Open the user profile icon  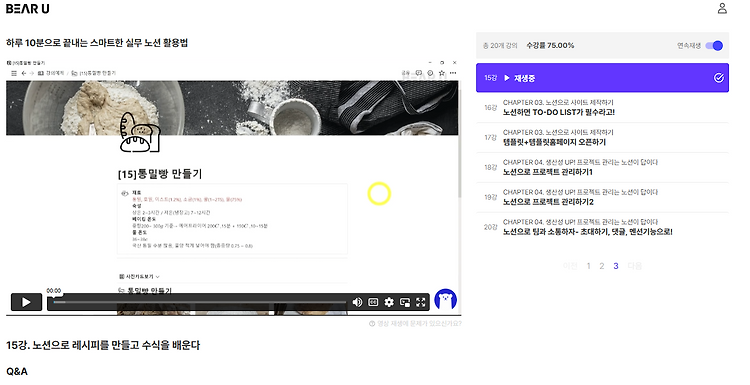pyautogui.click(x=722, y=9)
